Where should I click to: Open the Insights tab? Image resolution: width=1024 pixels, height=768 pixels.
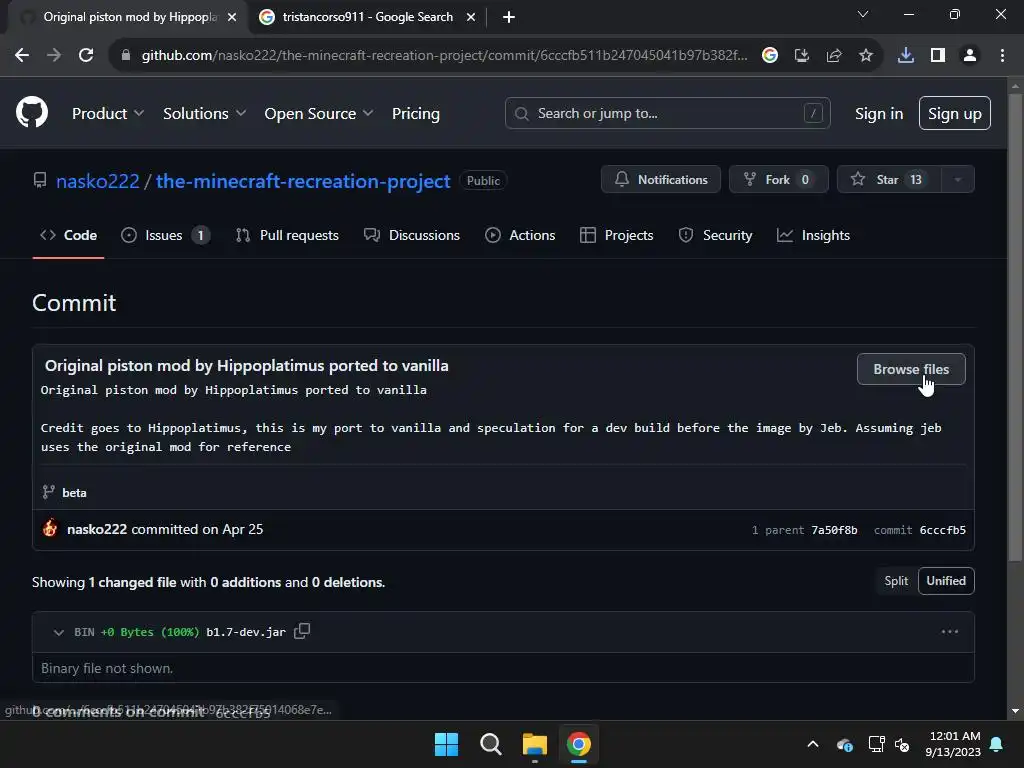click(x=813, y=235)
